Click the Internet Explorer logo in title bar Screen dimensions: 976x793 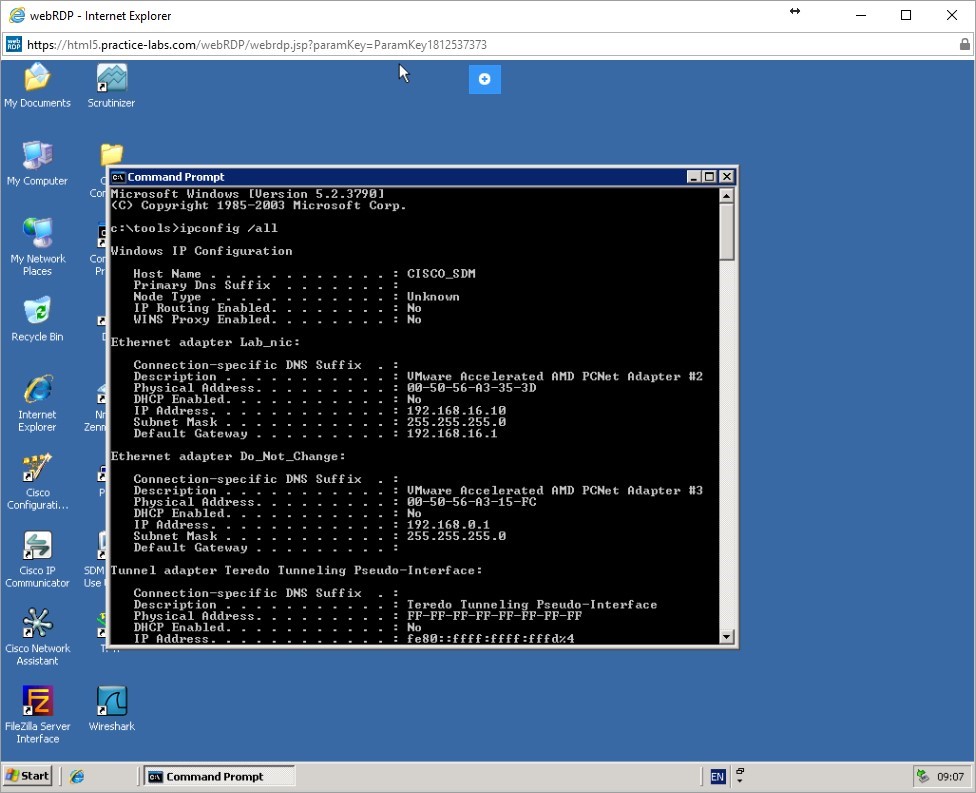pyautogui.click(x=17, y=15)
